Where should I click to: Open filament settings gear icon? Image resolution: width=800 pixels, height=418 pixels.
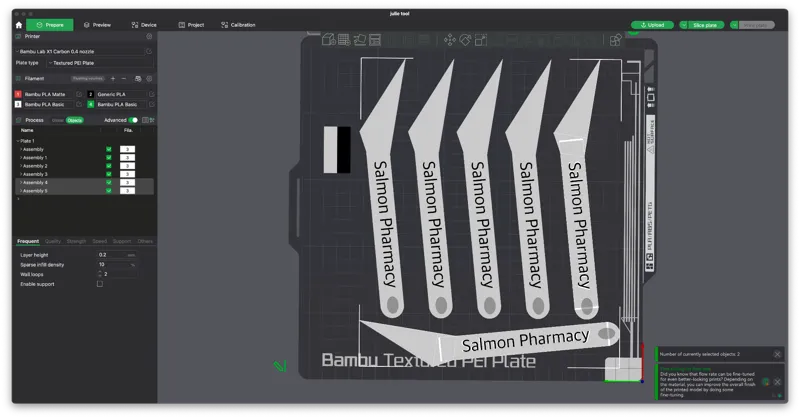coord(149,79)
